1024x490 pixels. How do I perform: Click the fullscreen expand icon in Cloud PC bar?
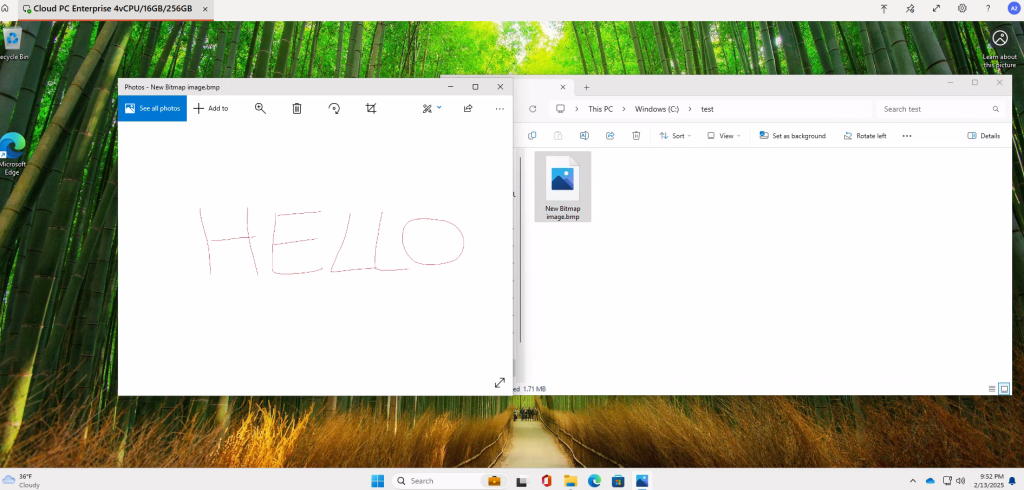pyautogui.click(x=936, y=8)
